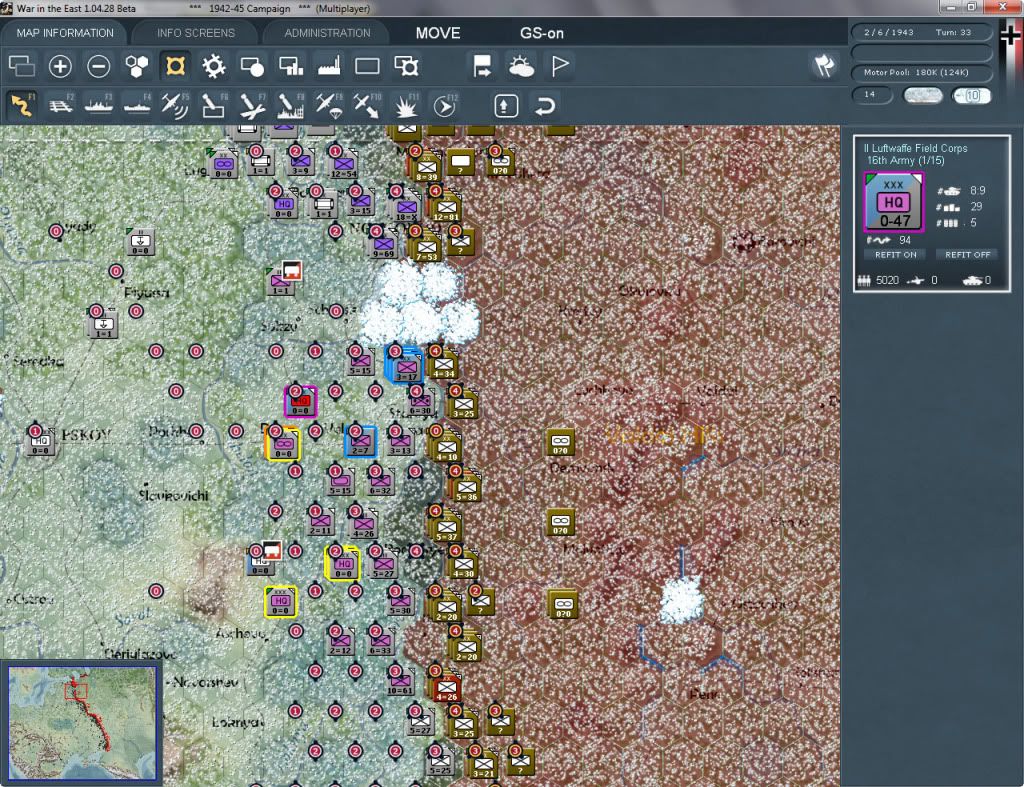Select the F3 naval transport icon
Screen dimensions: 1024x787
tap(99, 105)
